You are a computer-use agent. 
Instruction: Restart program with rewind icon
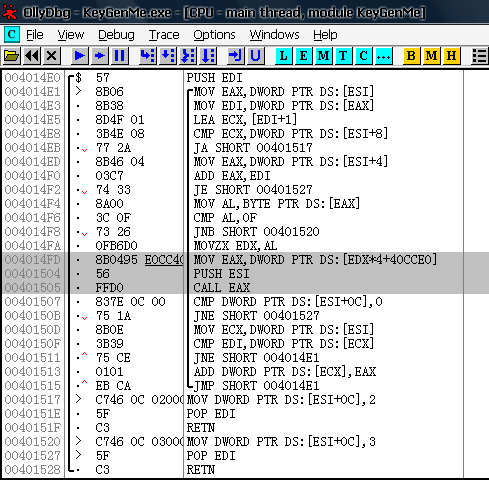click(32, 56)
